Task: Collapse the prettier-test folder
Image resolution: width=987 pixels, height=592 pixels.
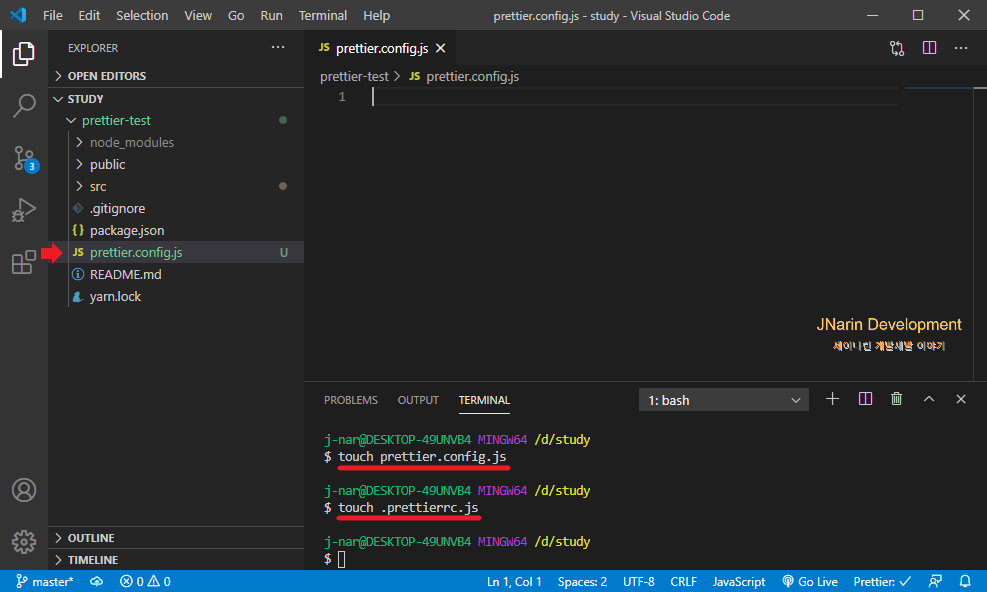Action: point(176,120)
